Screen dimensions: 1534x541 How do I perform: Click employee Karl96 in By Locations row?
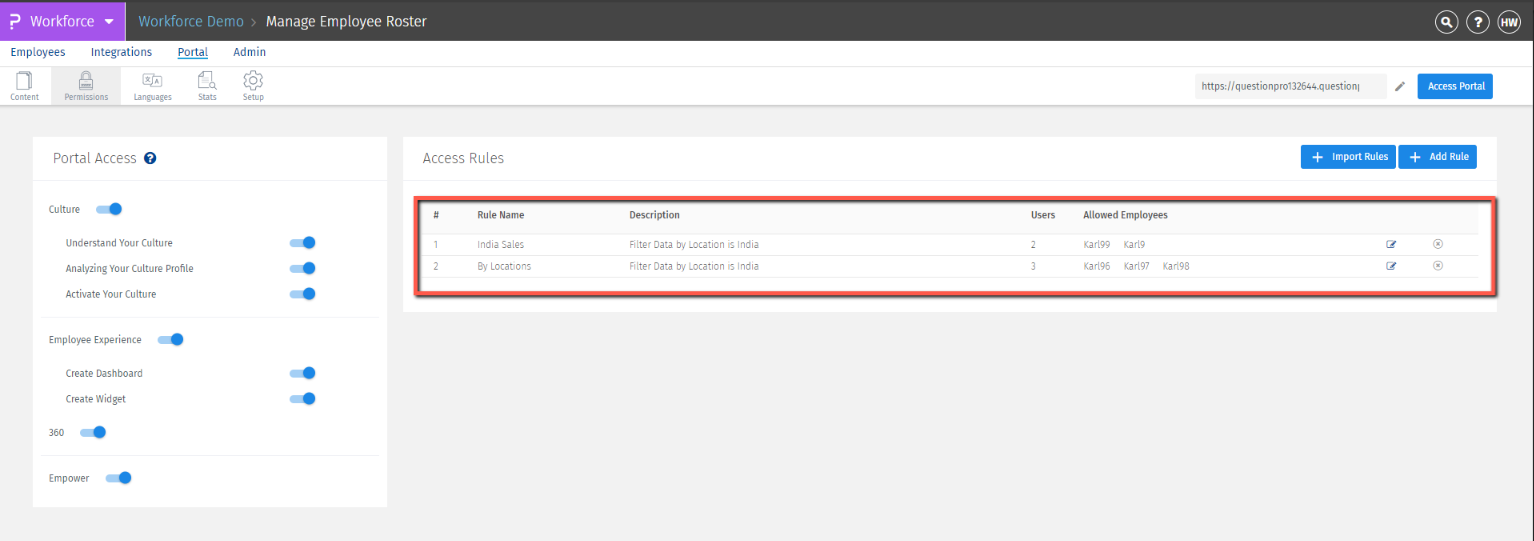1097,266
